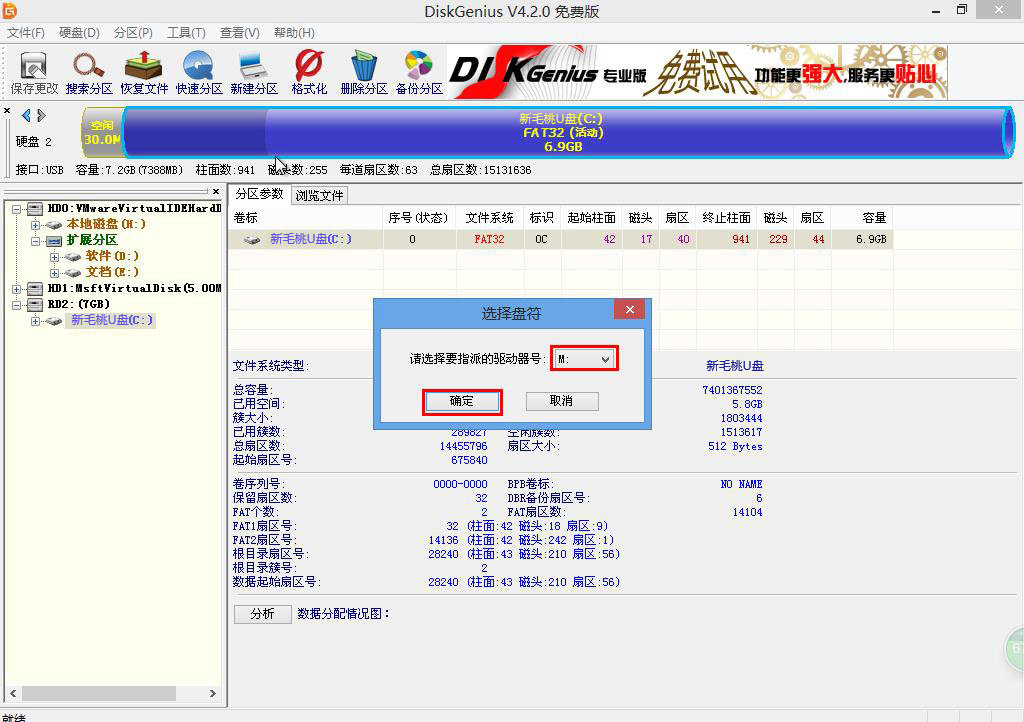
Task: Click the New Partition (新建分区) icon
Action: 253,72
